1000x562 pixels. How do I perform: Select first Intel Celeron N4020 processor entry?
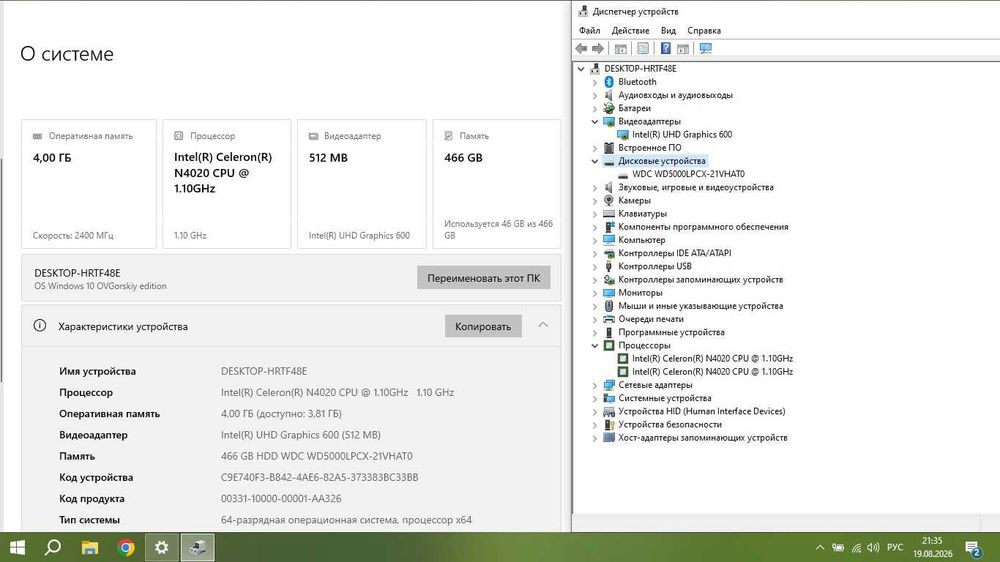[712, 359]
